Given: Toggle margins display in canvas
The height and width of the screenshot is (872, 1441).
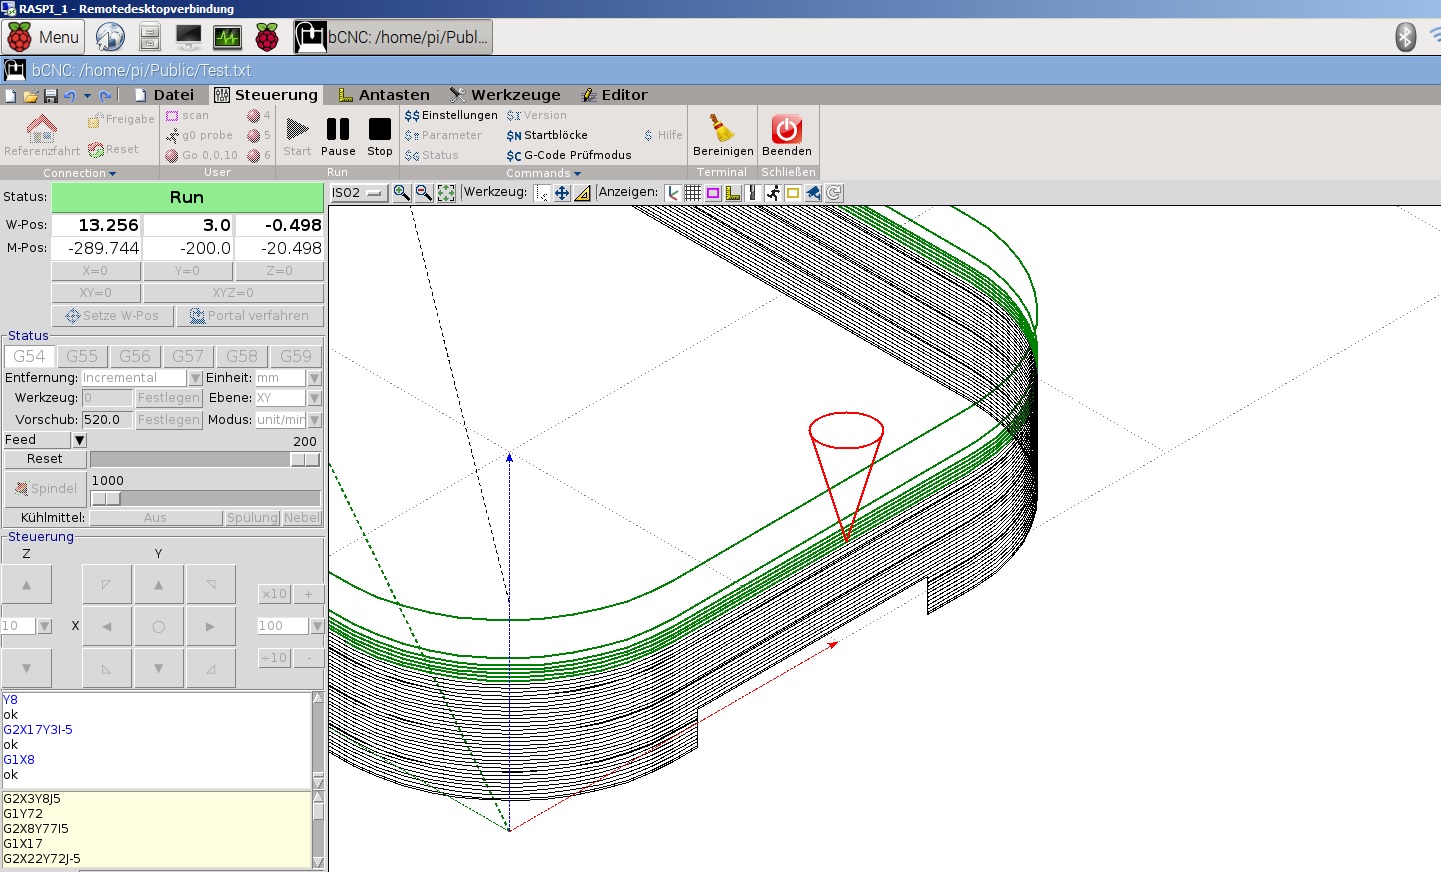Looking at the screenshot, I should click(x=713, y=192).
